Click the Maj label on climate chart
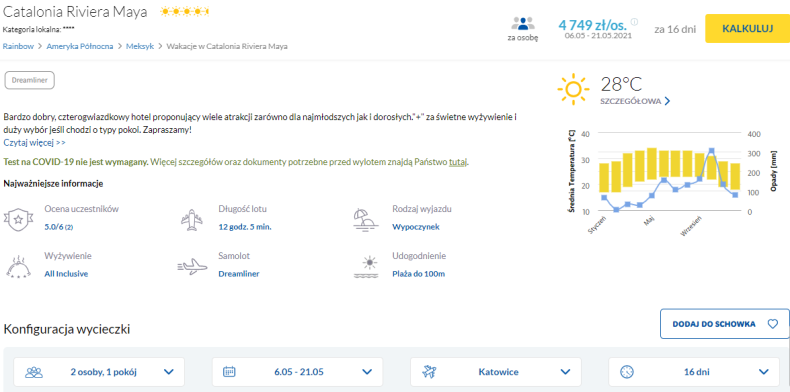 coord(649,221)
